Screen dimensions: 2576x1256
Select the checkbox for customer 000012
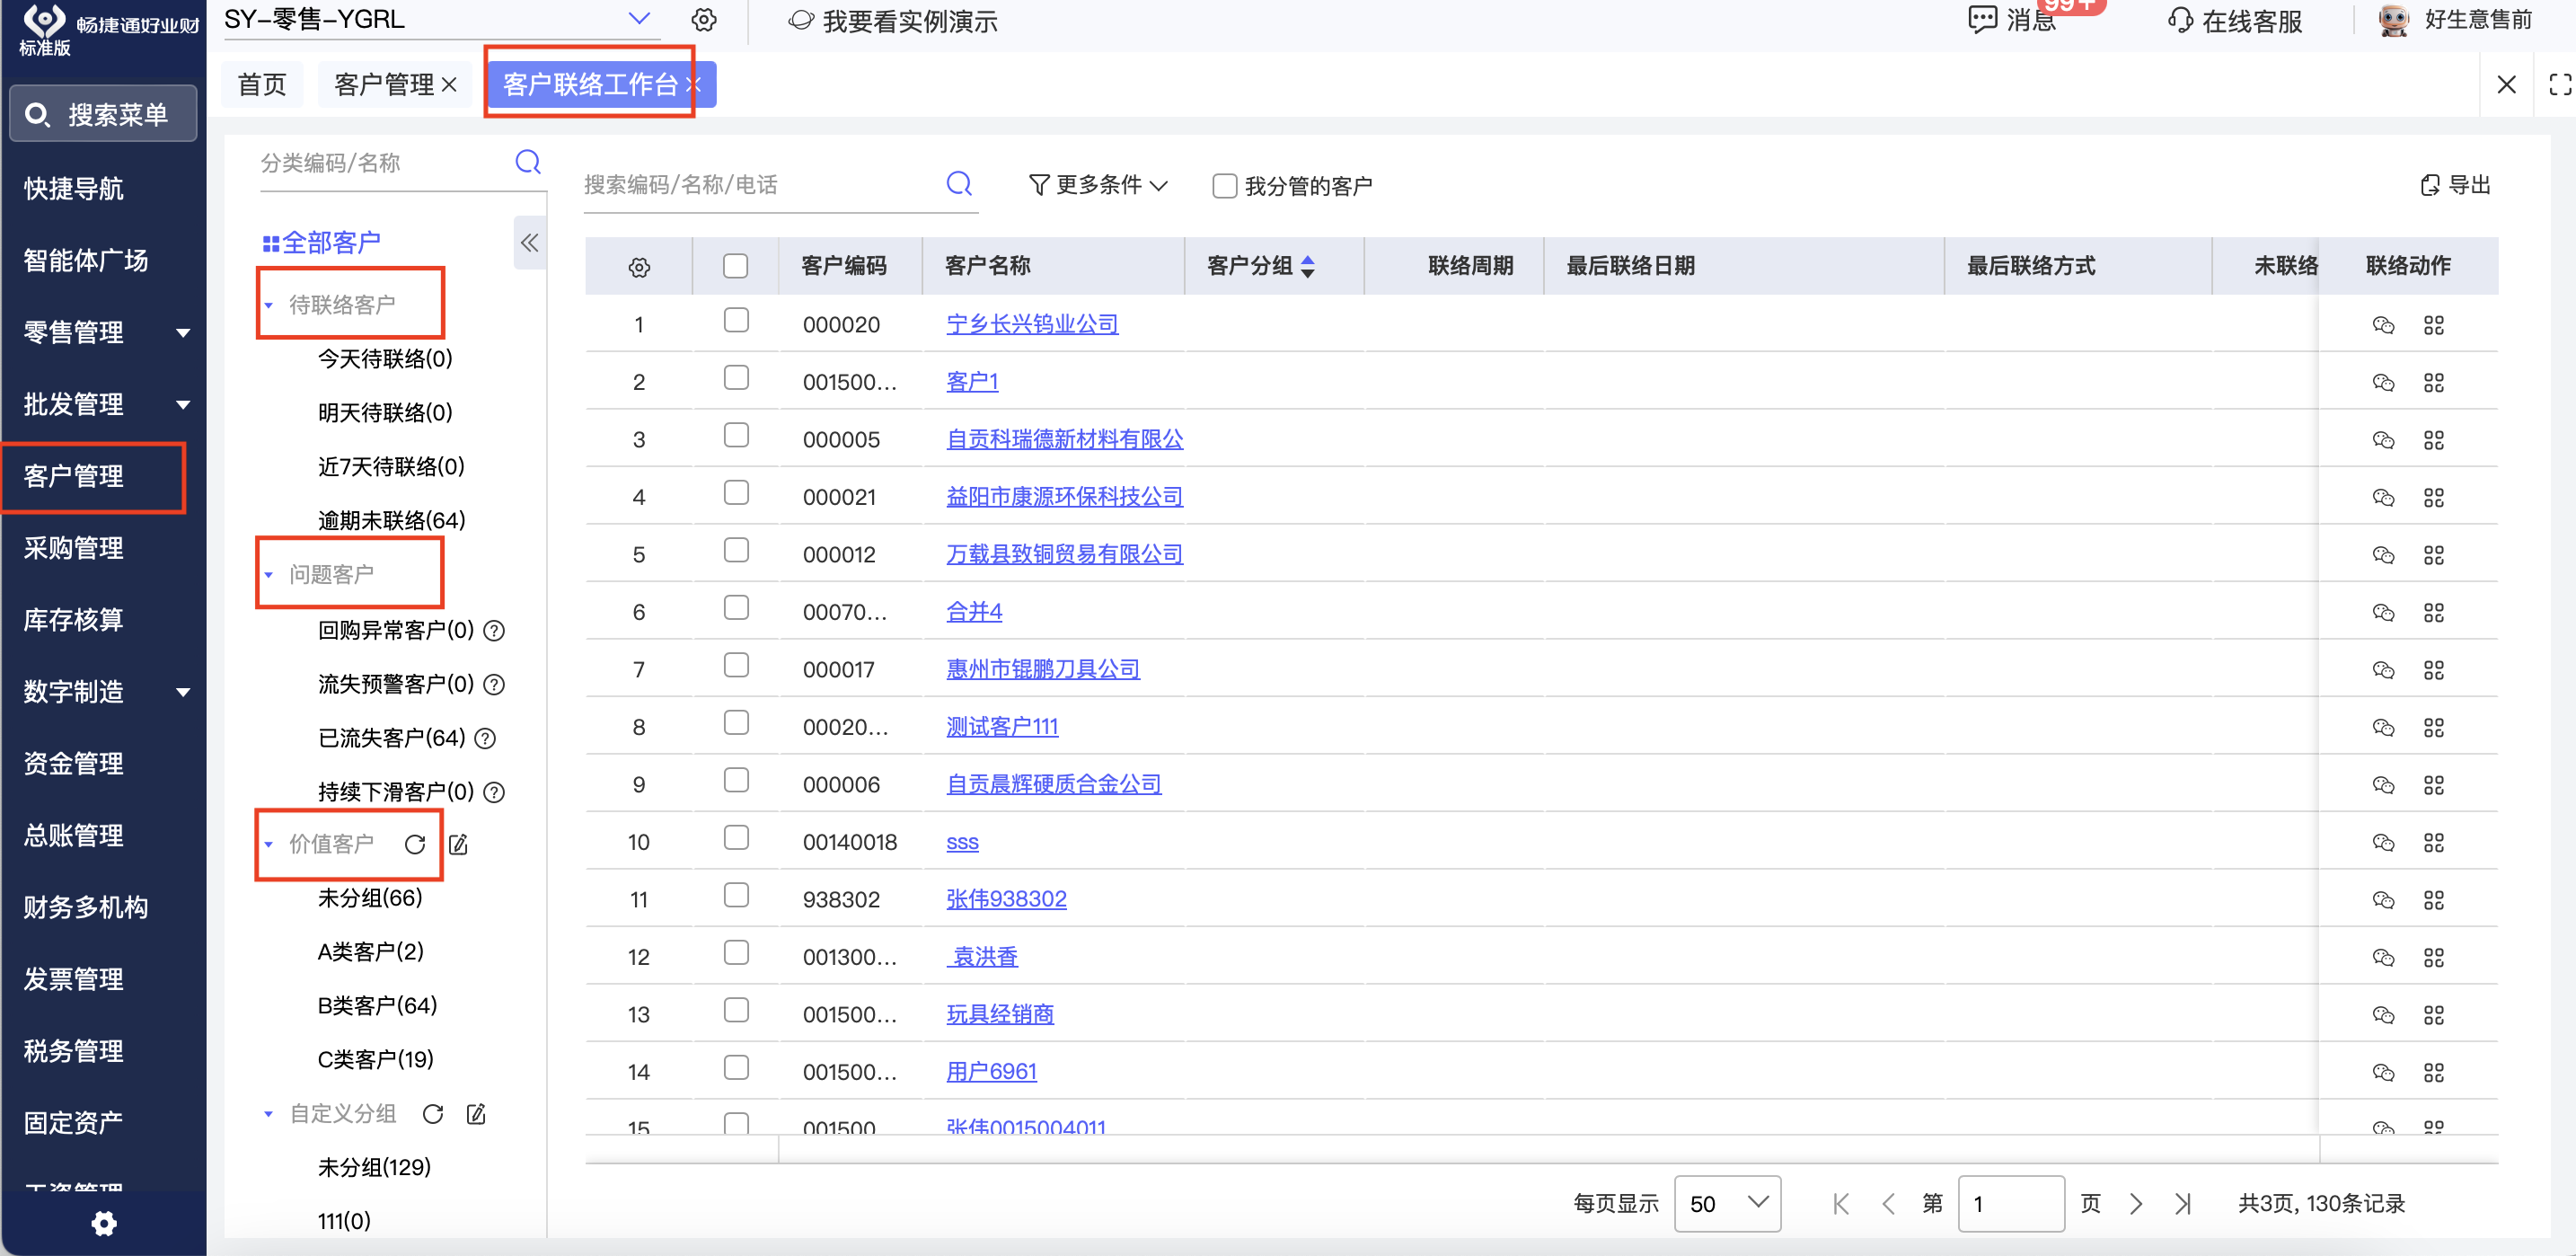(x=736, y=550)
